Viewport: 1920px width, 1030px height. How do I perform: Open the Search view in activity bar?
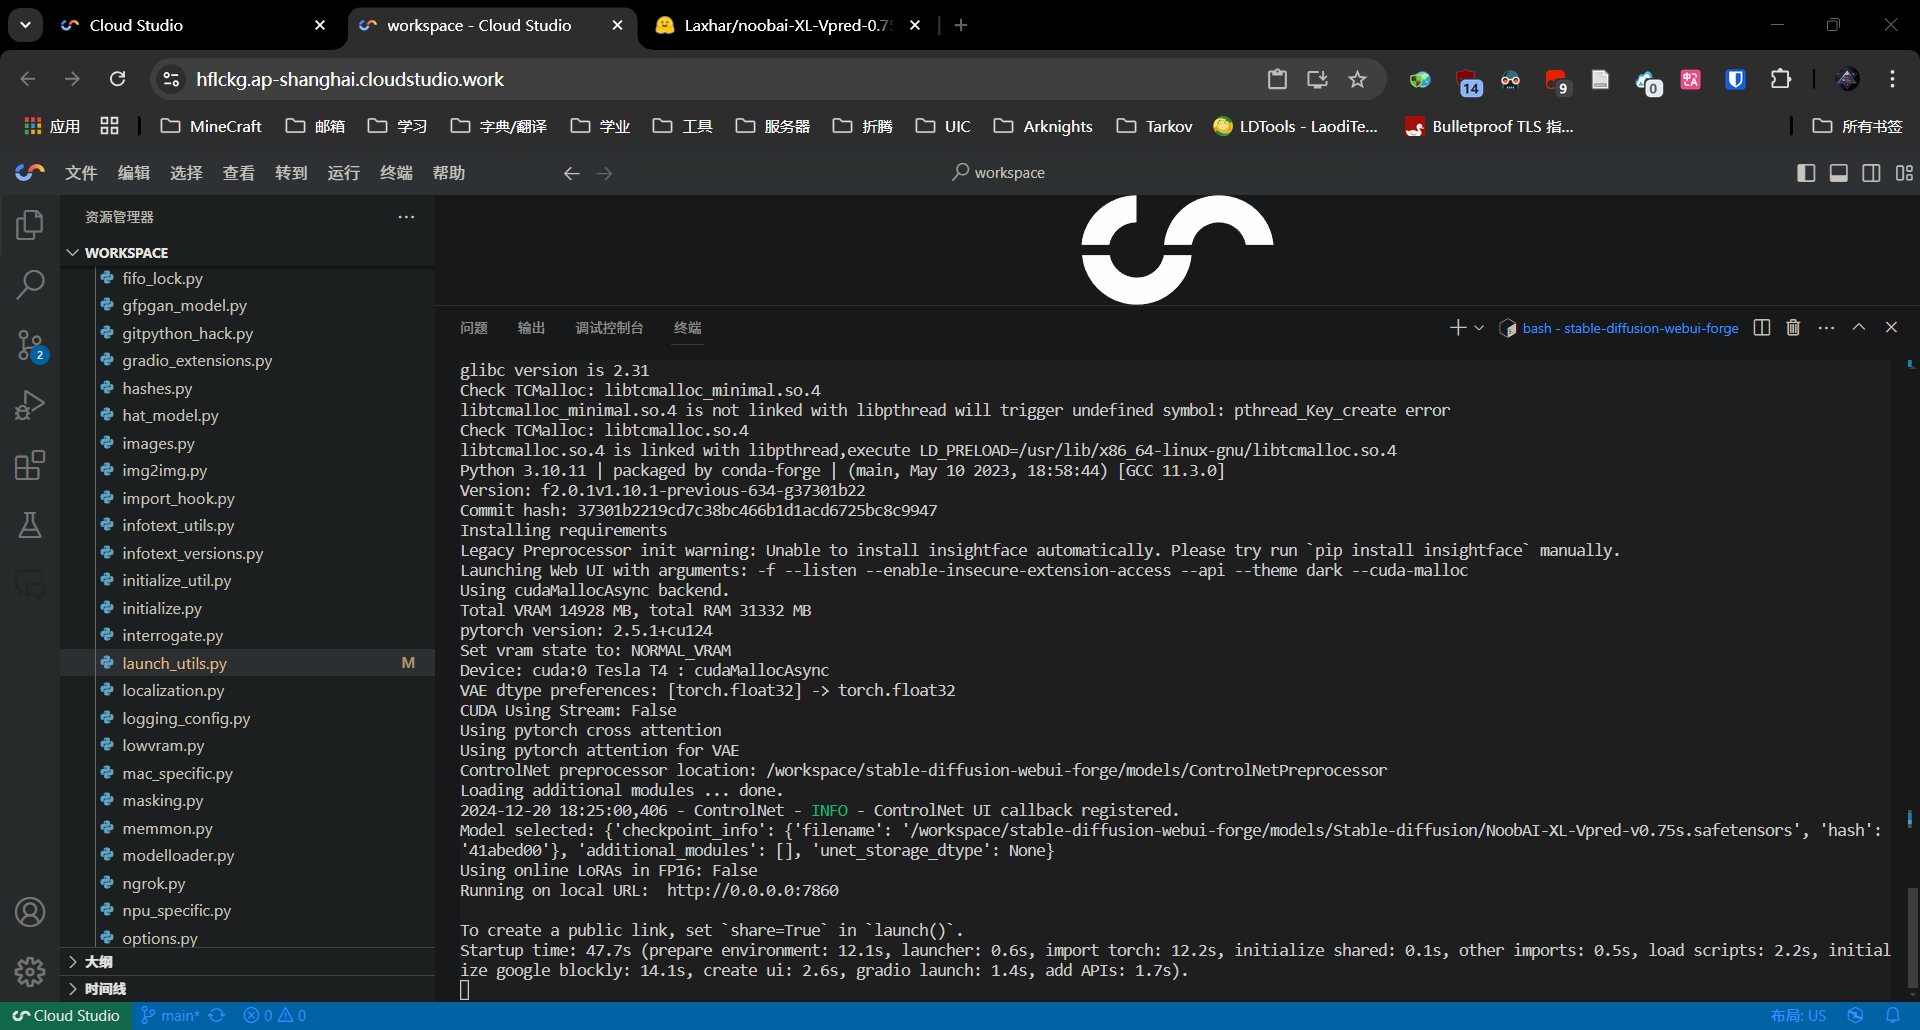[x=30, y=285]
